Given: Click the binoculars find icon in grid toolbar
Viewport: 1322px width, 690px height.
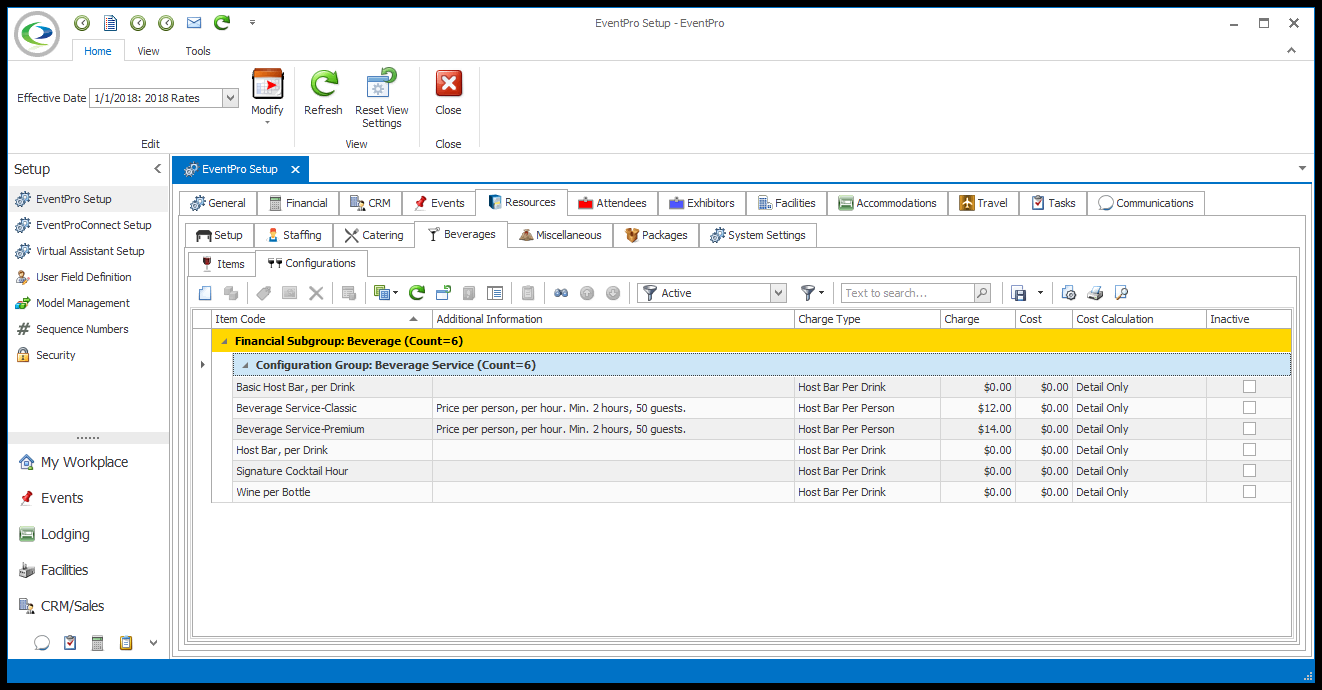Looking at the screenshot, I should coord(561,293).
